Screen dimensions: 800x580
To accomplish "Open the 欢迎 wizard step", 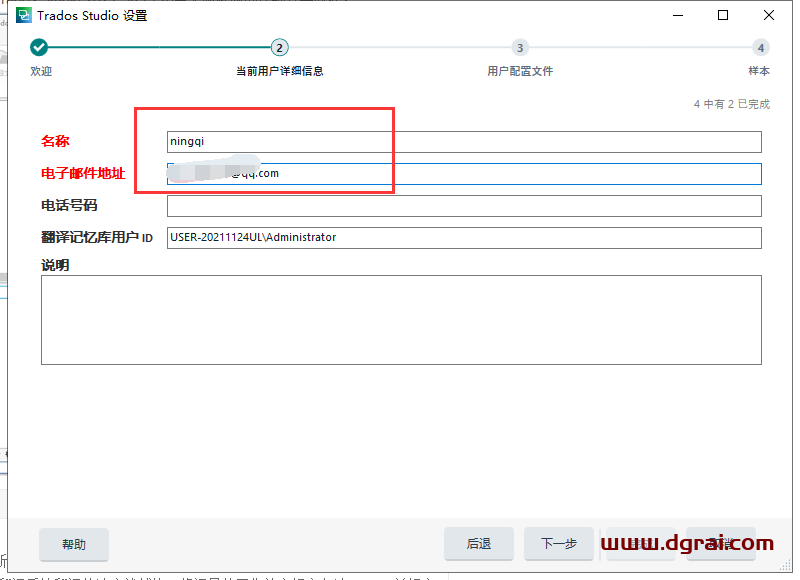I will [41, 71].
